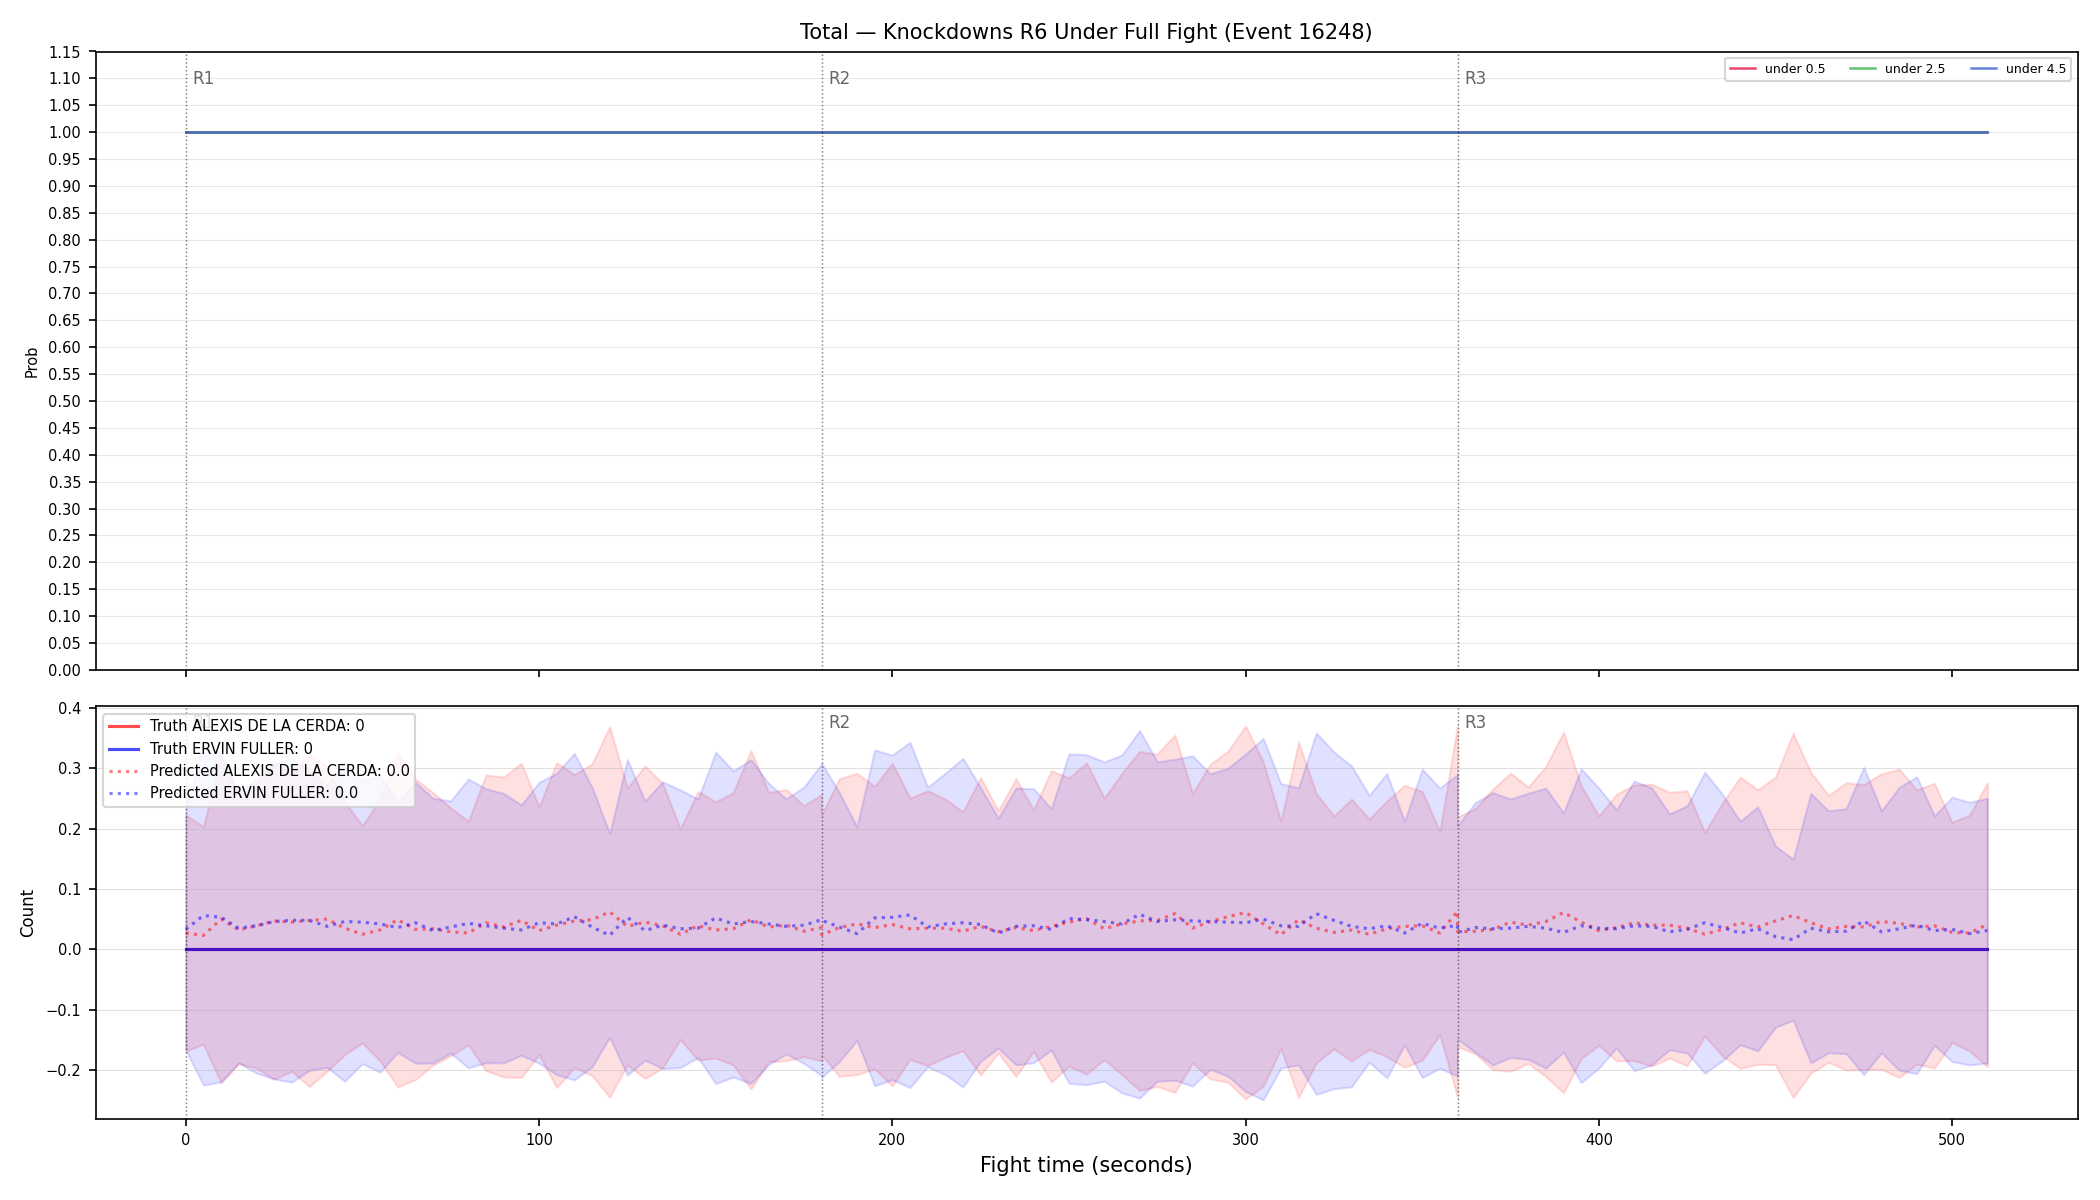
Task: Click the 0.25 tick on the Prob axis
Action: pos(66,536)
